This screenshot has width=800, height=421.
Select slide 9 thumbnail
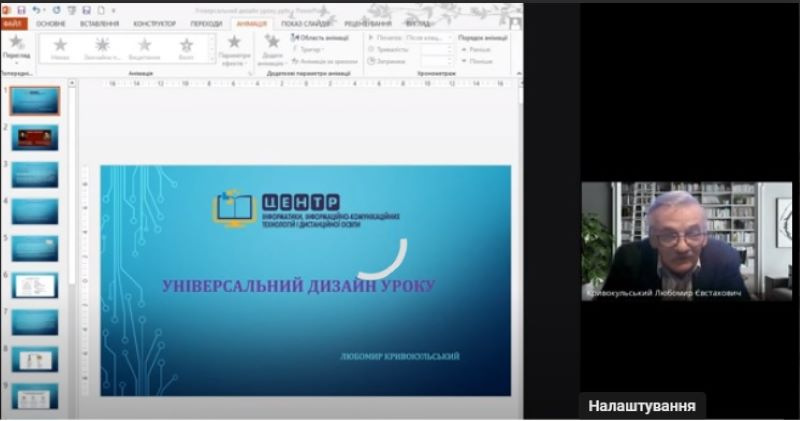tap(35, 397)
